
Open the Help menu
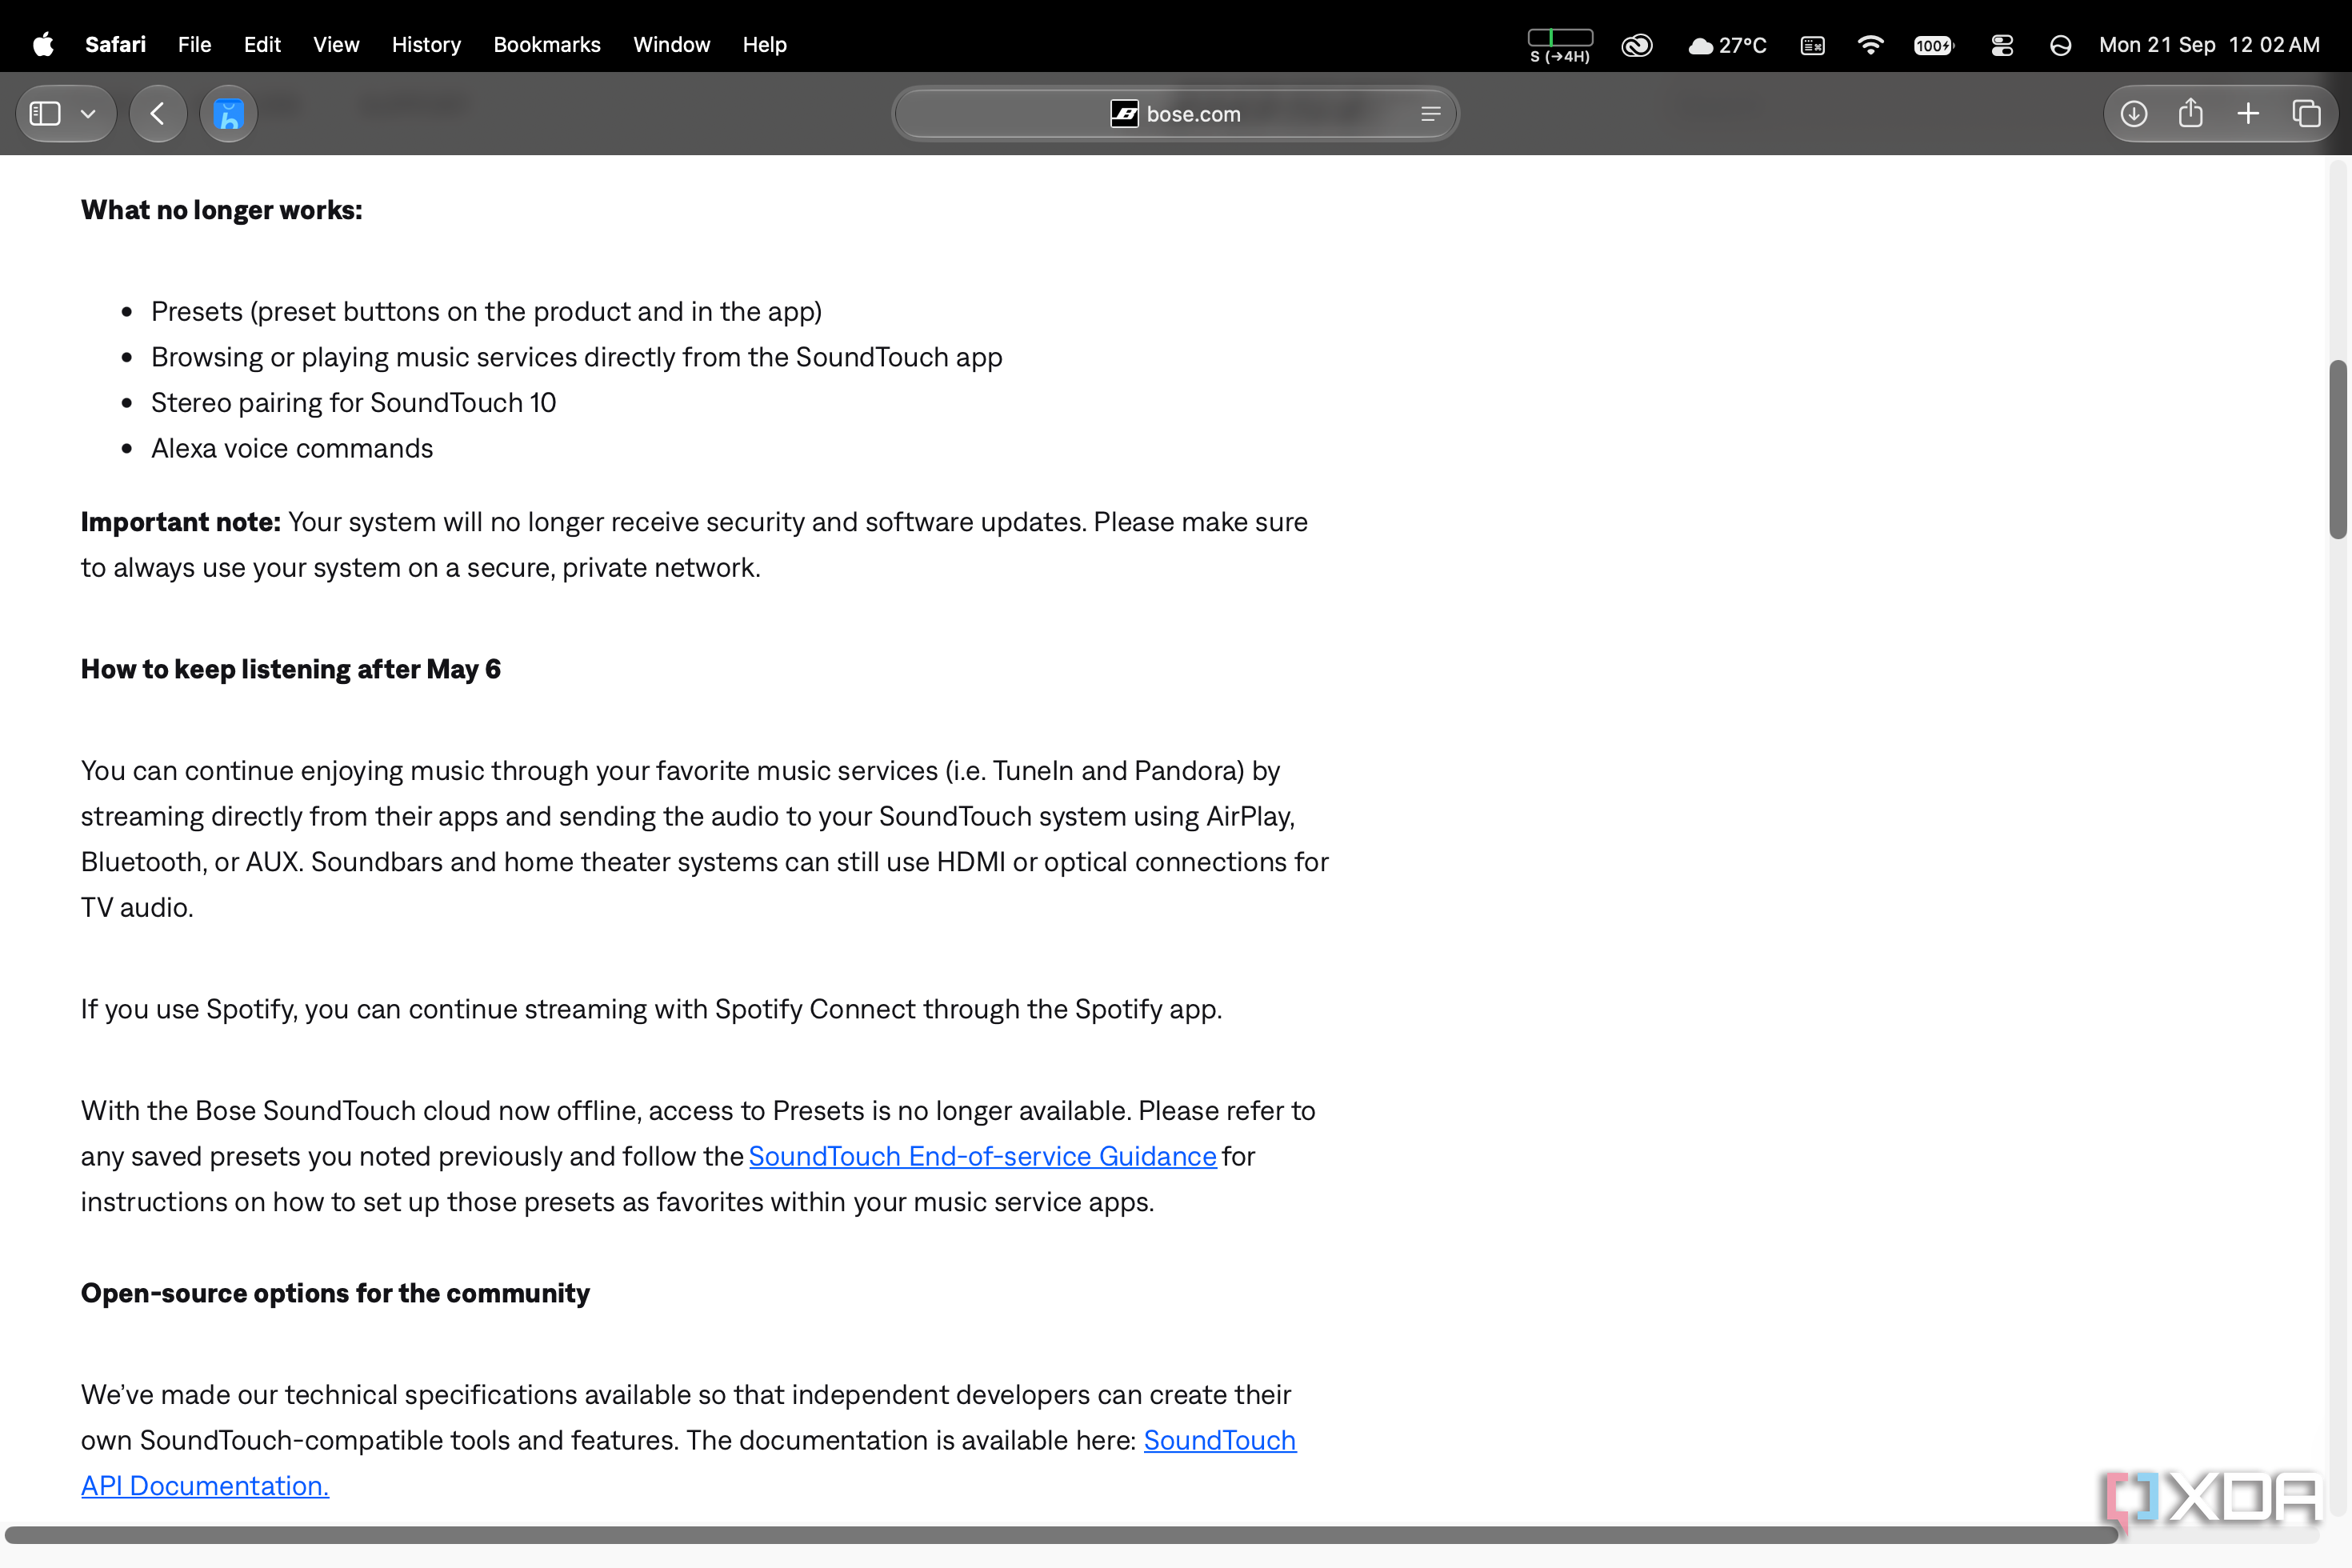tap(764, 45)
